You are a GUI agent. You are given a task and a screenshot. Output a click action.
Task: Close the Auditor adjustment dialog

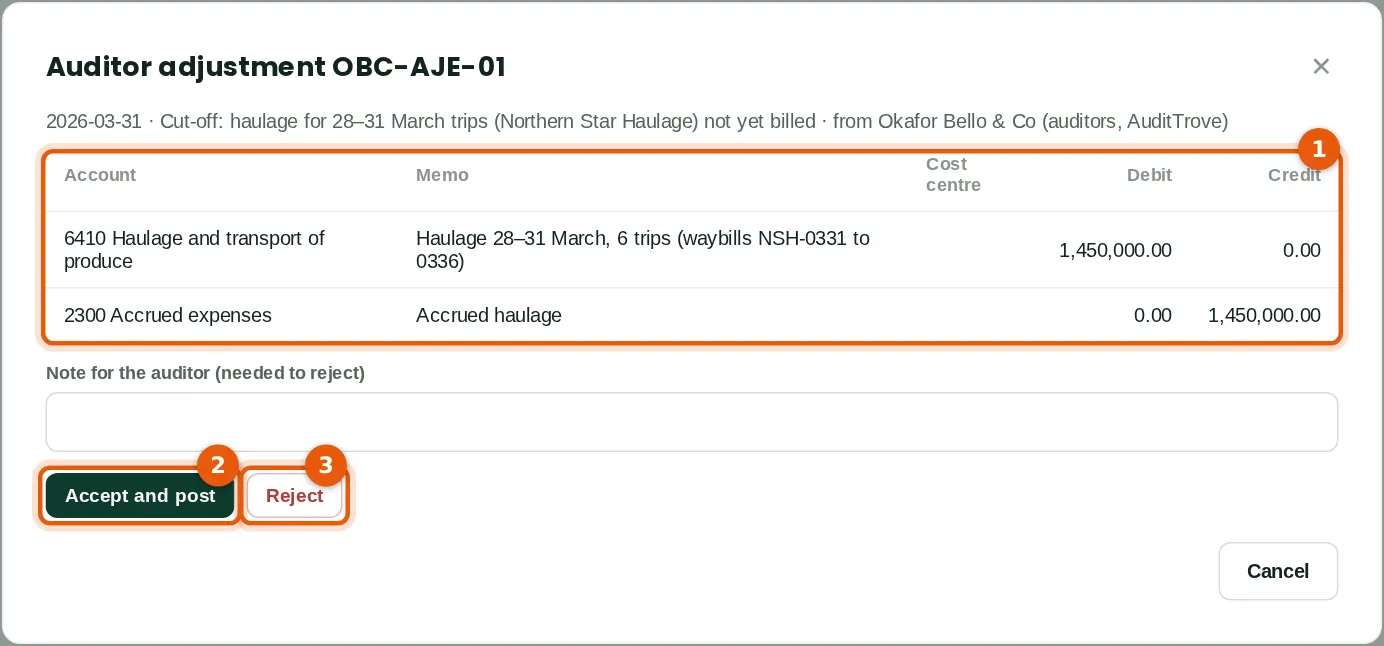coord(1321,66)
